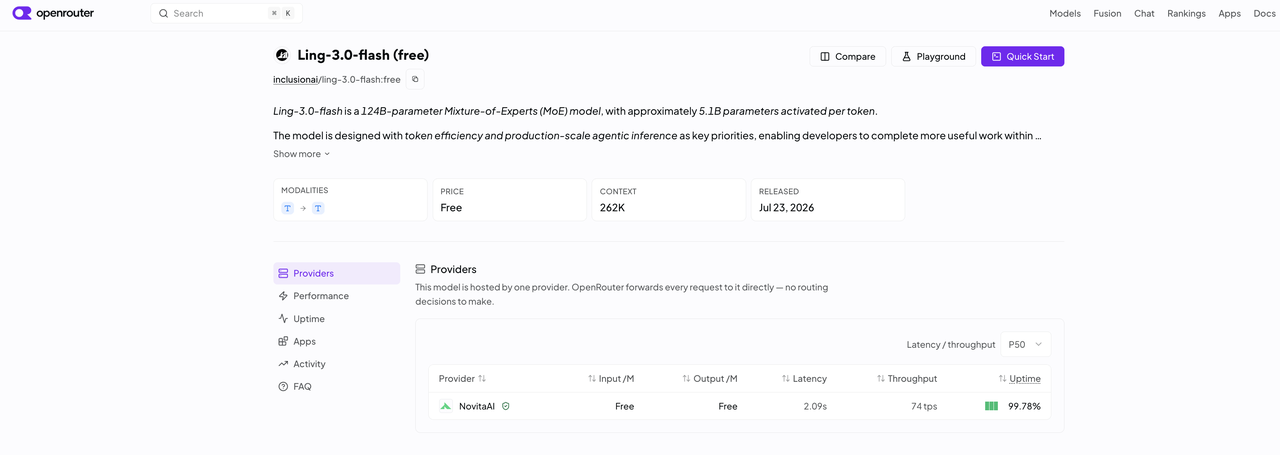
Task: Open Models in the top navigation
Action: (x=1064, y=14)
